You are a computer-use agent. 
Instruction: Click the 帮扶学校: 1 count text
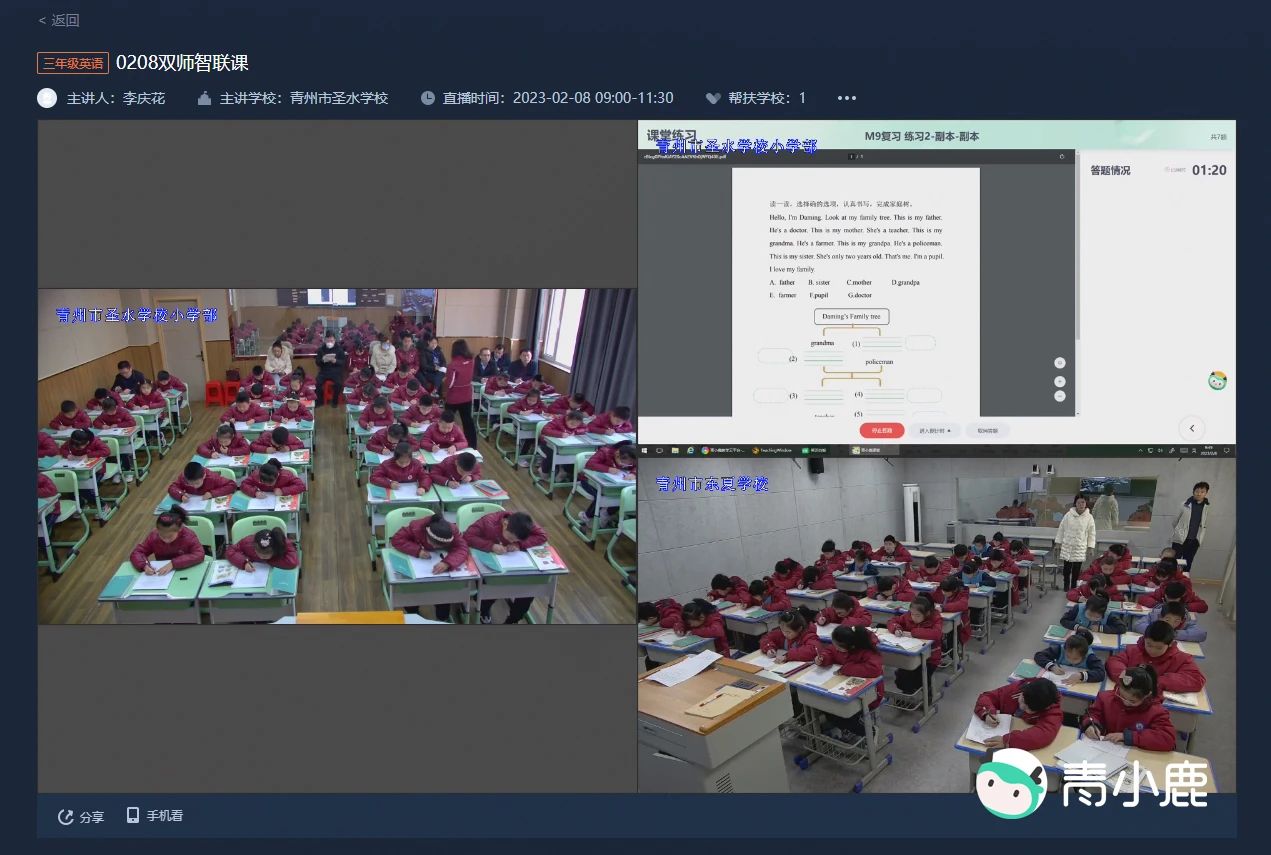click(767, 98)
